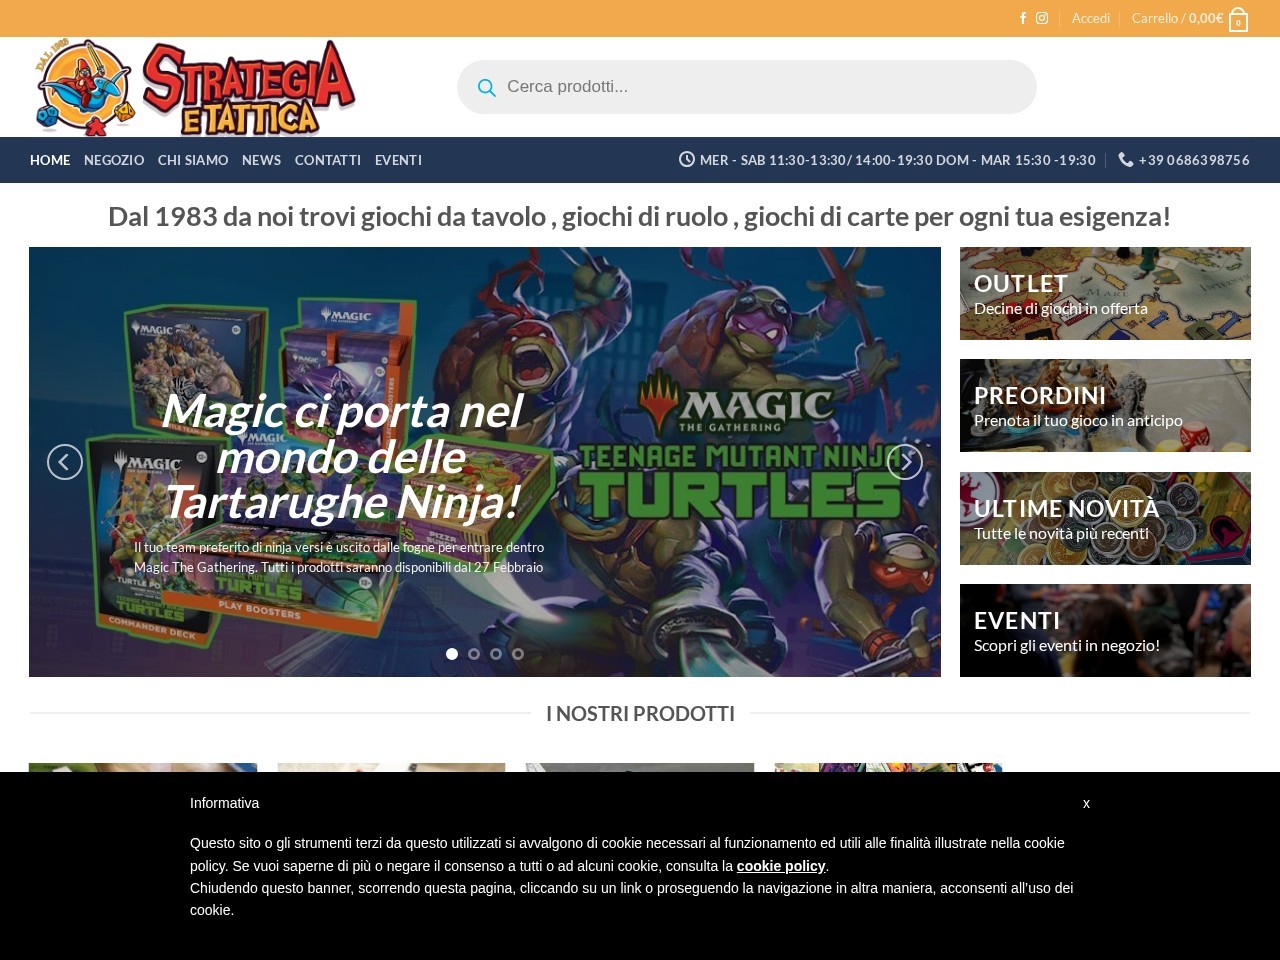Dismiss the cookie banner with the x

1086,803
